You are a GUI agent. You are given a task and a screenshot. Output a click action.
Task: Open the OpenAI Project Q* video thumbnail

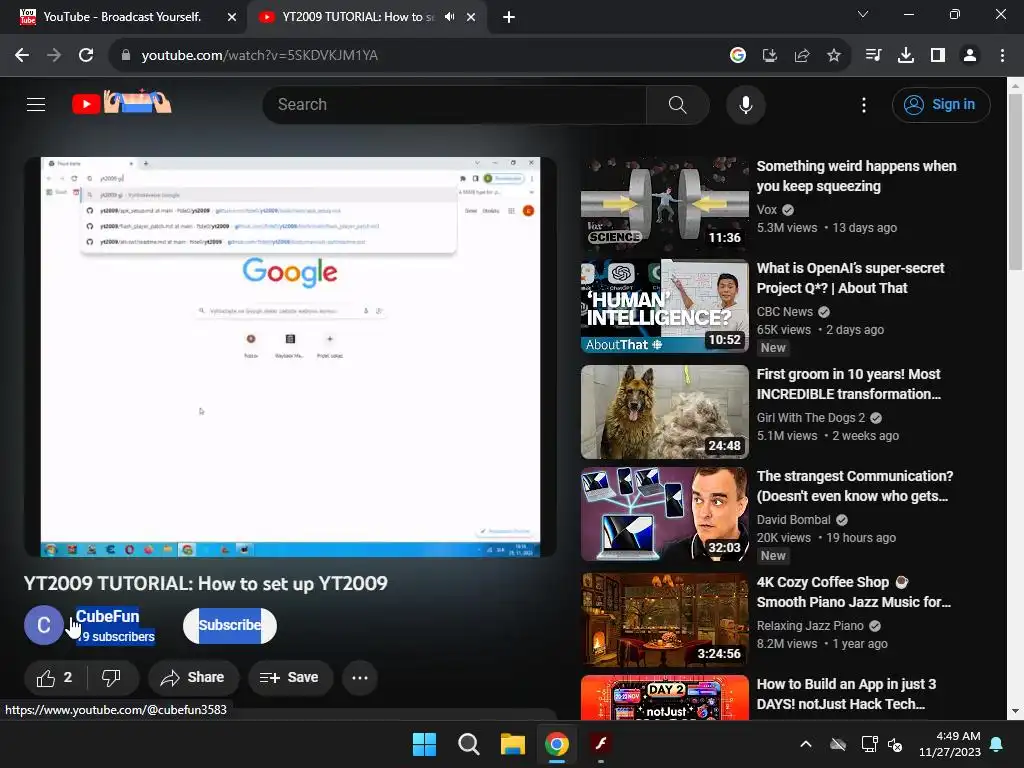point(665,306)
